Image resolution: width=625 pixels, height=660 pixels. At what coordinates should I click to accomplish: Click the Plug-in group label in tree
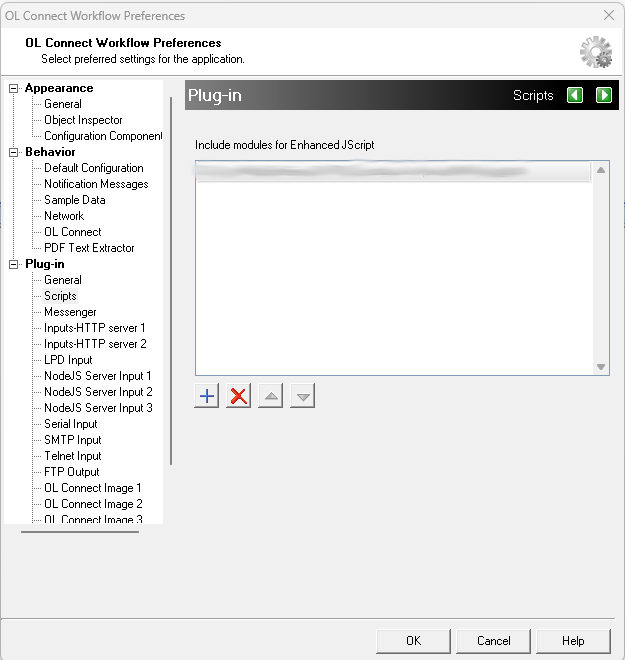(x=45, y=264)
